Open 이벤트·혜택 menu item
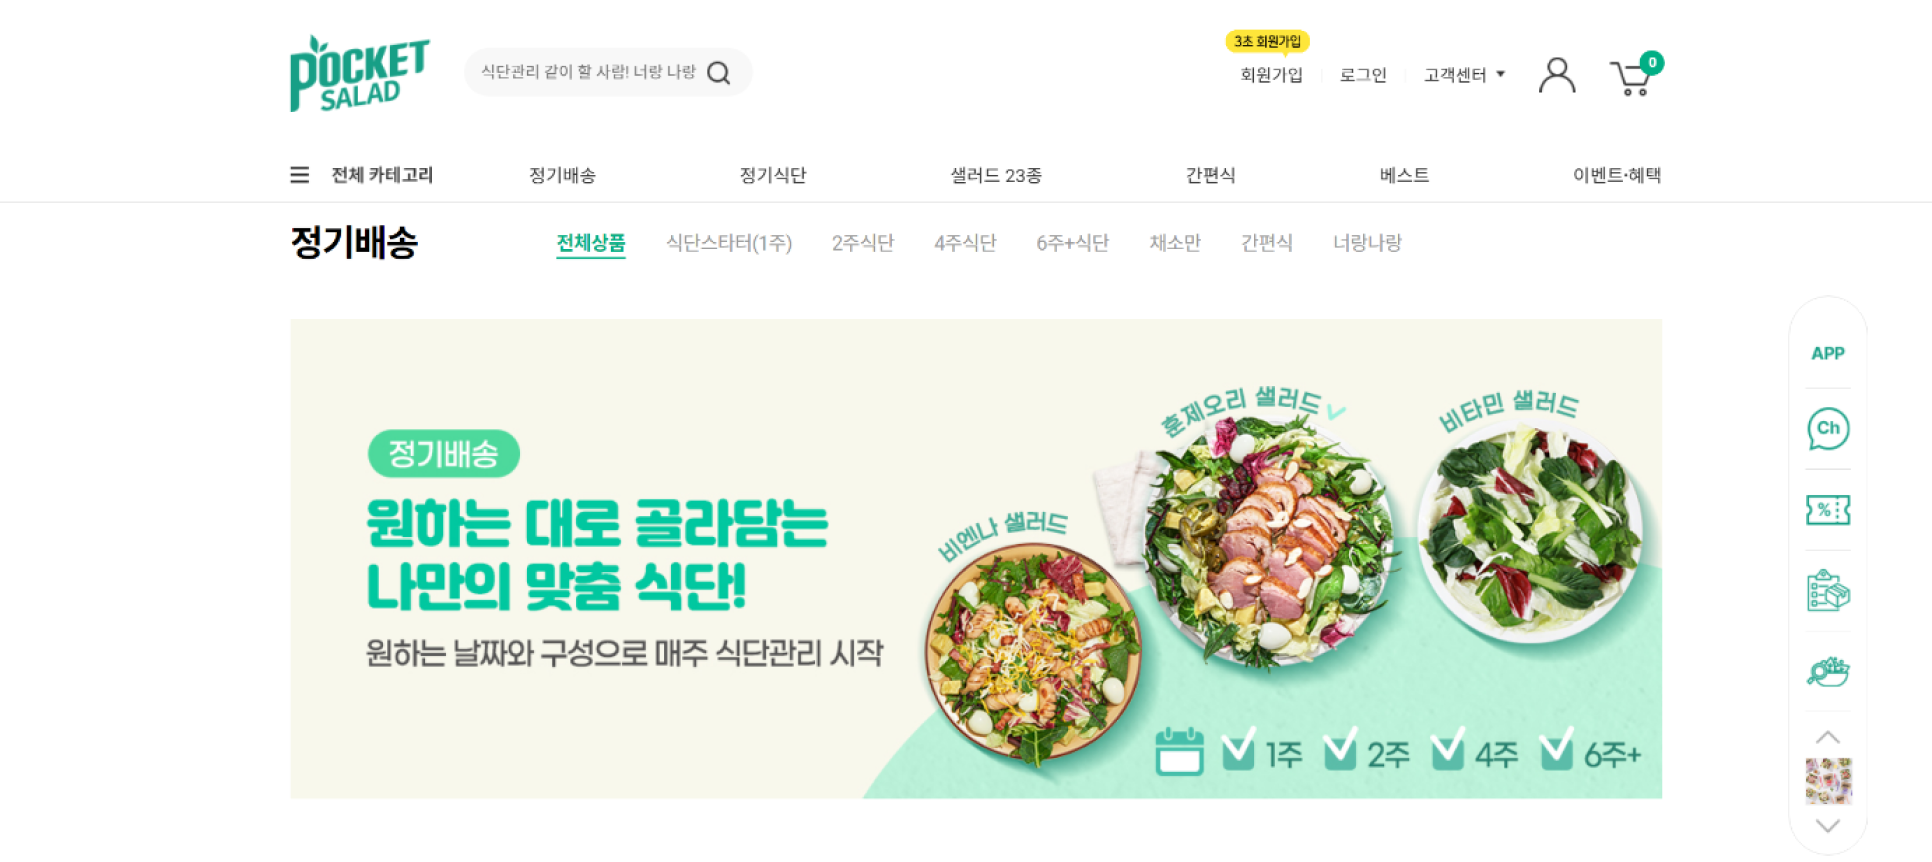Image resolution: width=1932 pixels, height=862 pixels. tap(1617, 175)
